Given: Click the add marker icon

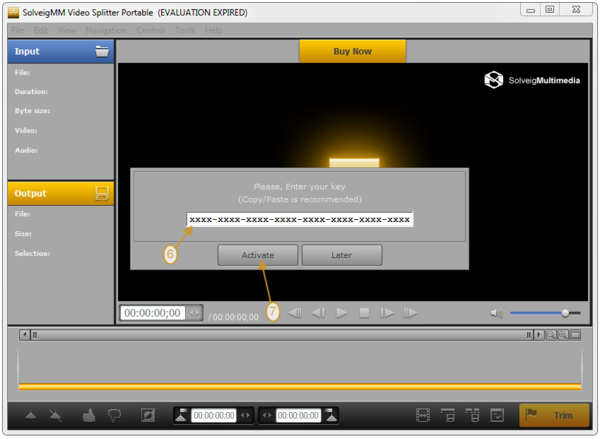Looking at the screenshot, I should point(29,415).
